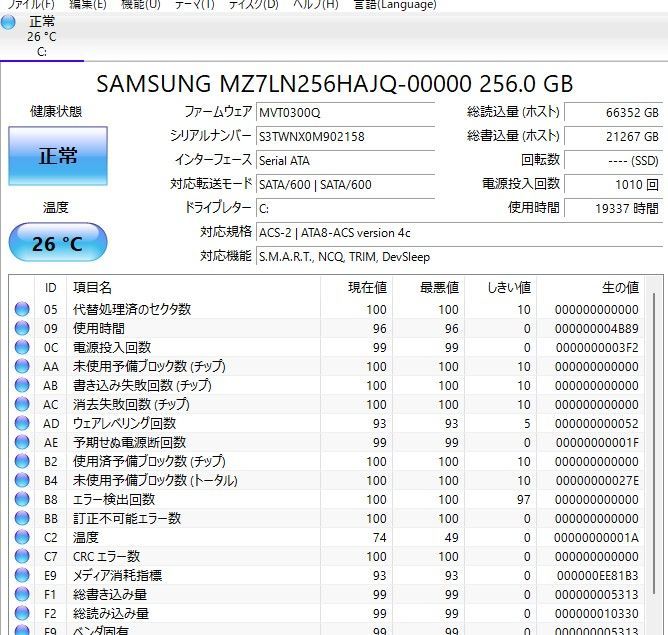
Task: Open the 機能(U) menu
Action: pyautogui.click(x=141, y=5)
